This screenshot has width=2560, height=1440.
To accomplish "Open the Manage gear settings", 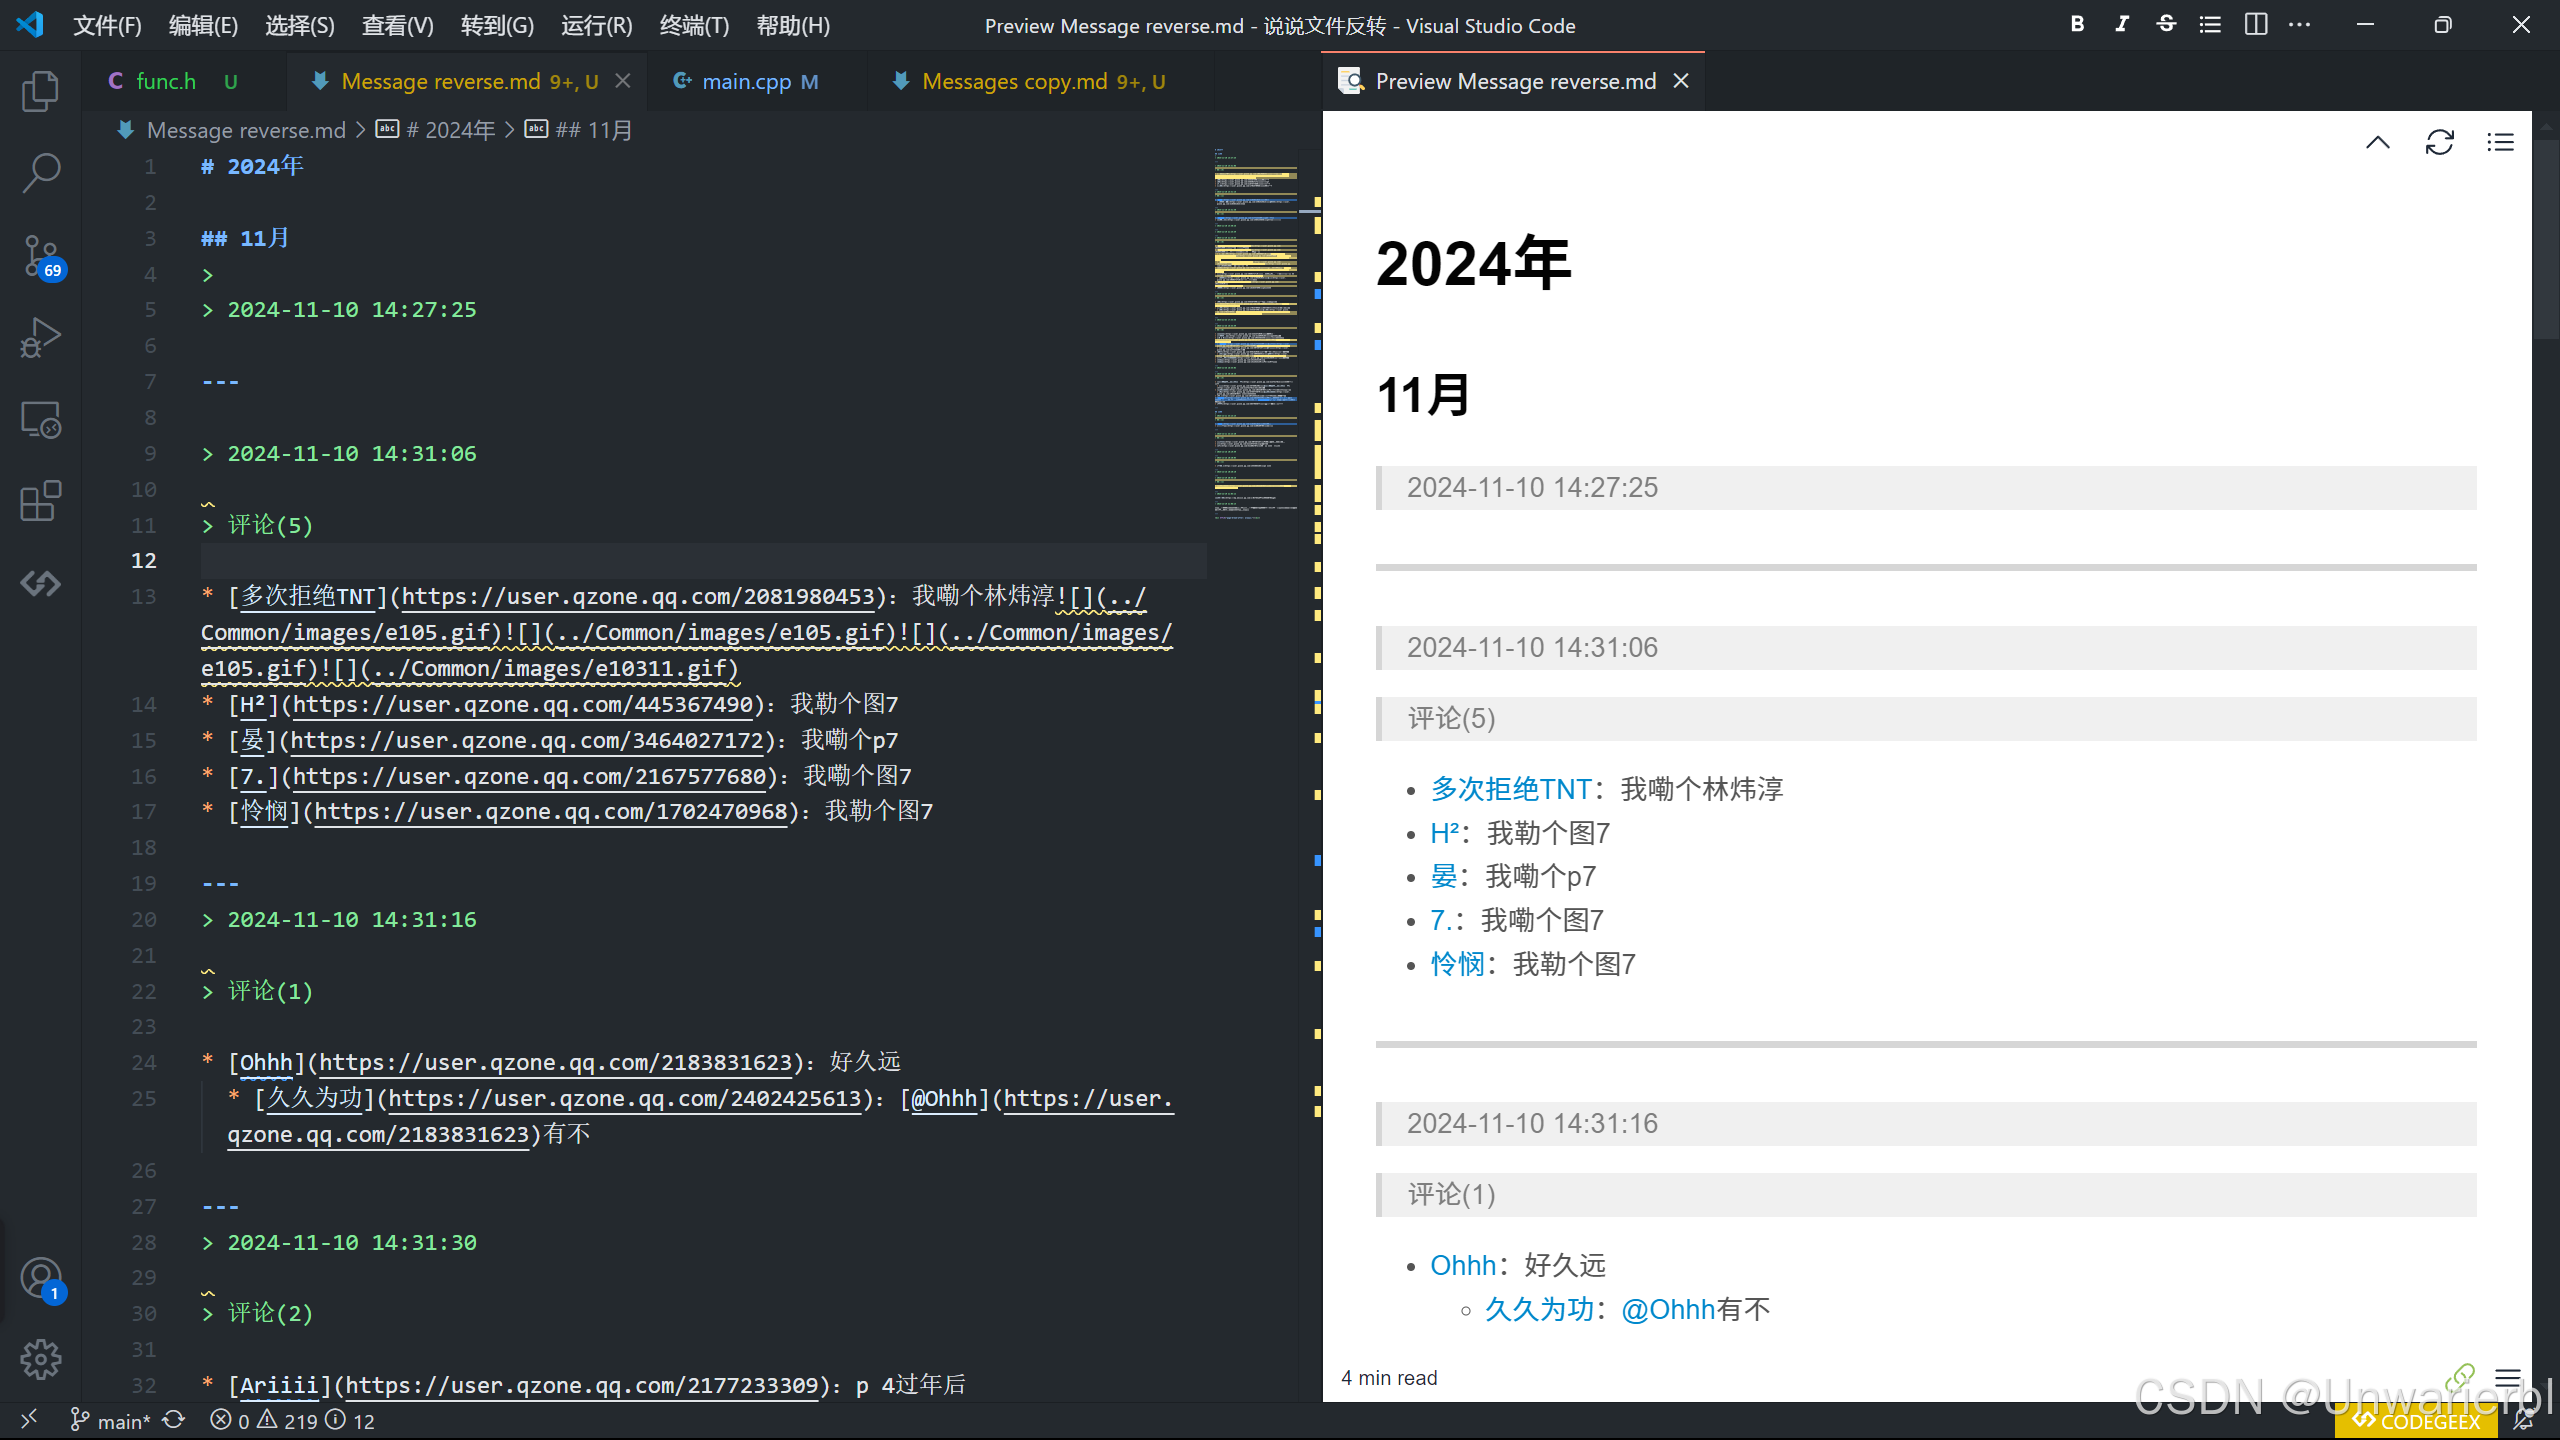I will 40,1359.
